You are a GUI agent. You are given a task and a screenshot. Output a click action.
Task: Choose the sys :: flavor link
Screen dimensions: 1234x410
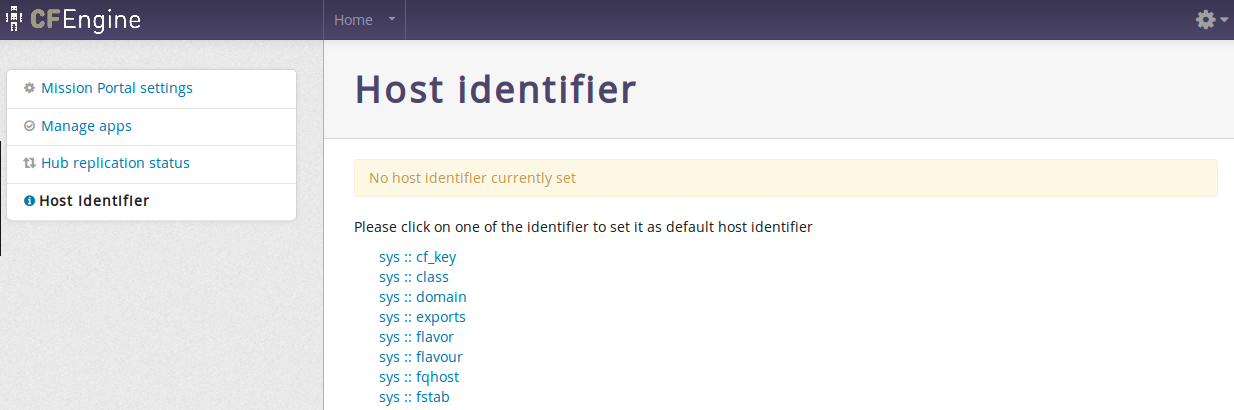(416, 337)
